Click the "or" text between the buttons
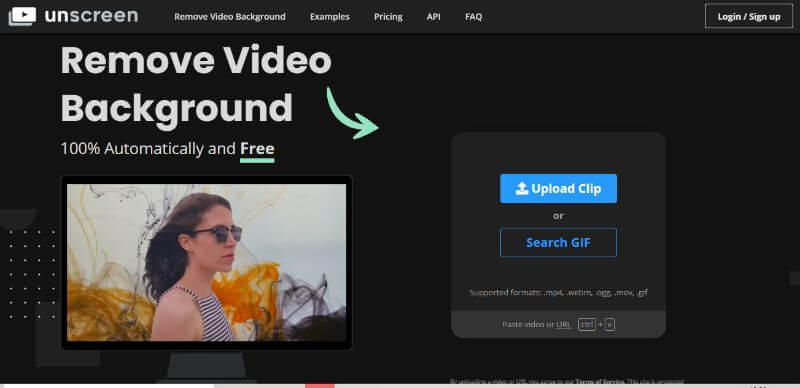This screenshot has height=388, width=800. pos(558,216)
